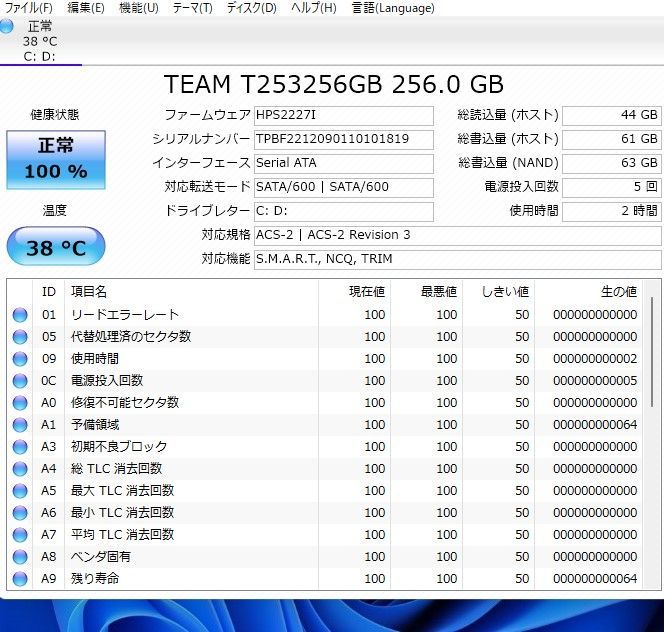Open the ディスク(D) menu
This screenshot has height=632, width=664.
click(x=252, y=8)
